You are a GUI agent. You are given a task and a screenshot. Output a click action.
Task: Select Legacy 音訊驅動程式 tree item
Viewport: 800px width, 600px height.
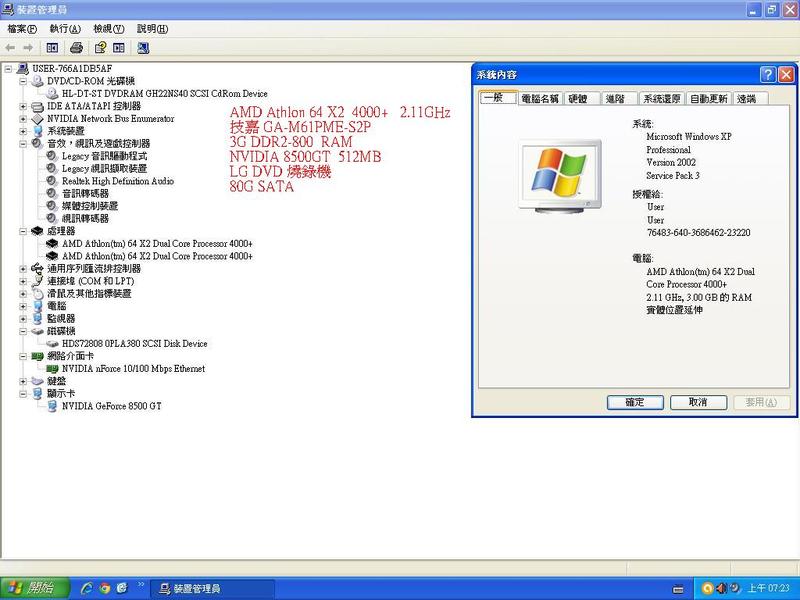click(x=105, y=156)
